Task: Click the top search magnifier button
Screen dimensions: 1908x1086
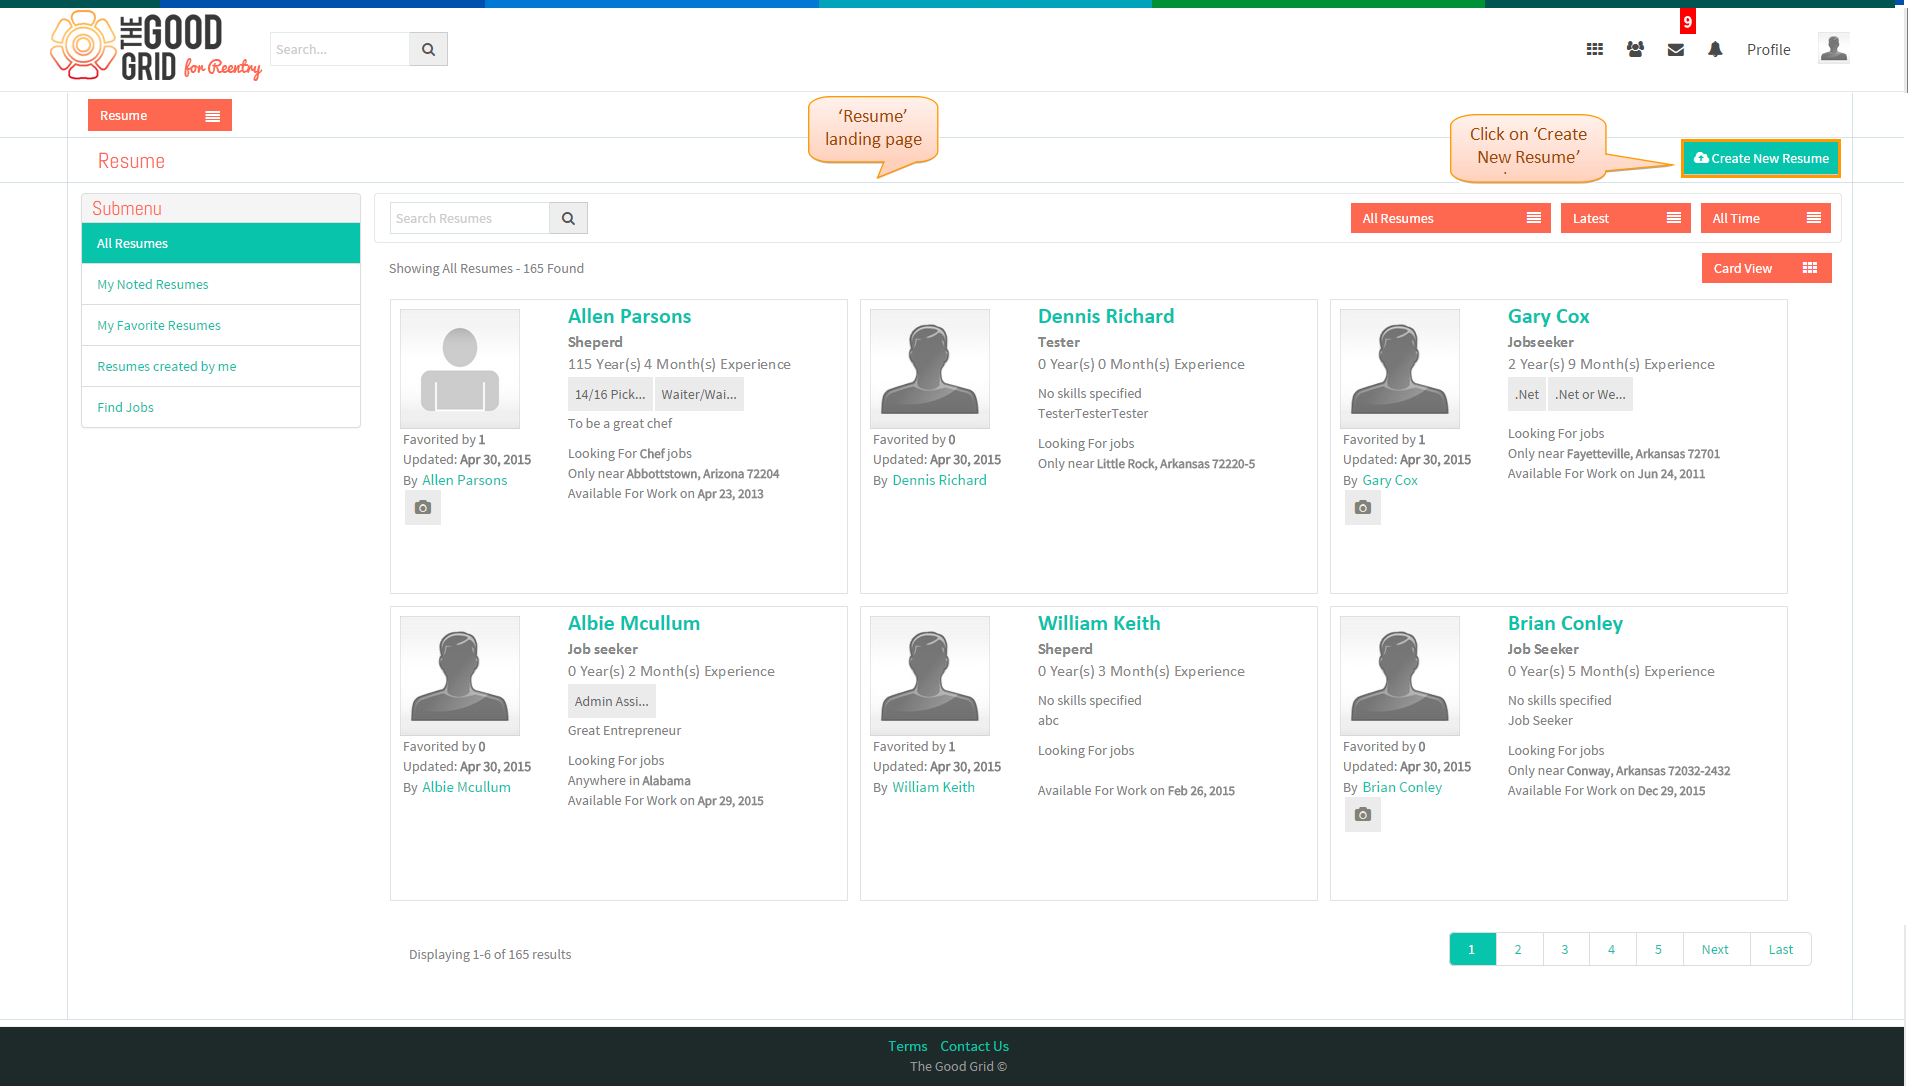Action: pyautogui.click(x=428, y=49)
